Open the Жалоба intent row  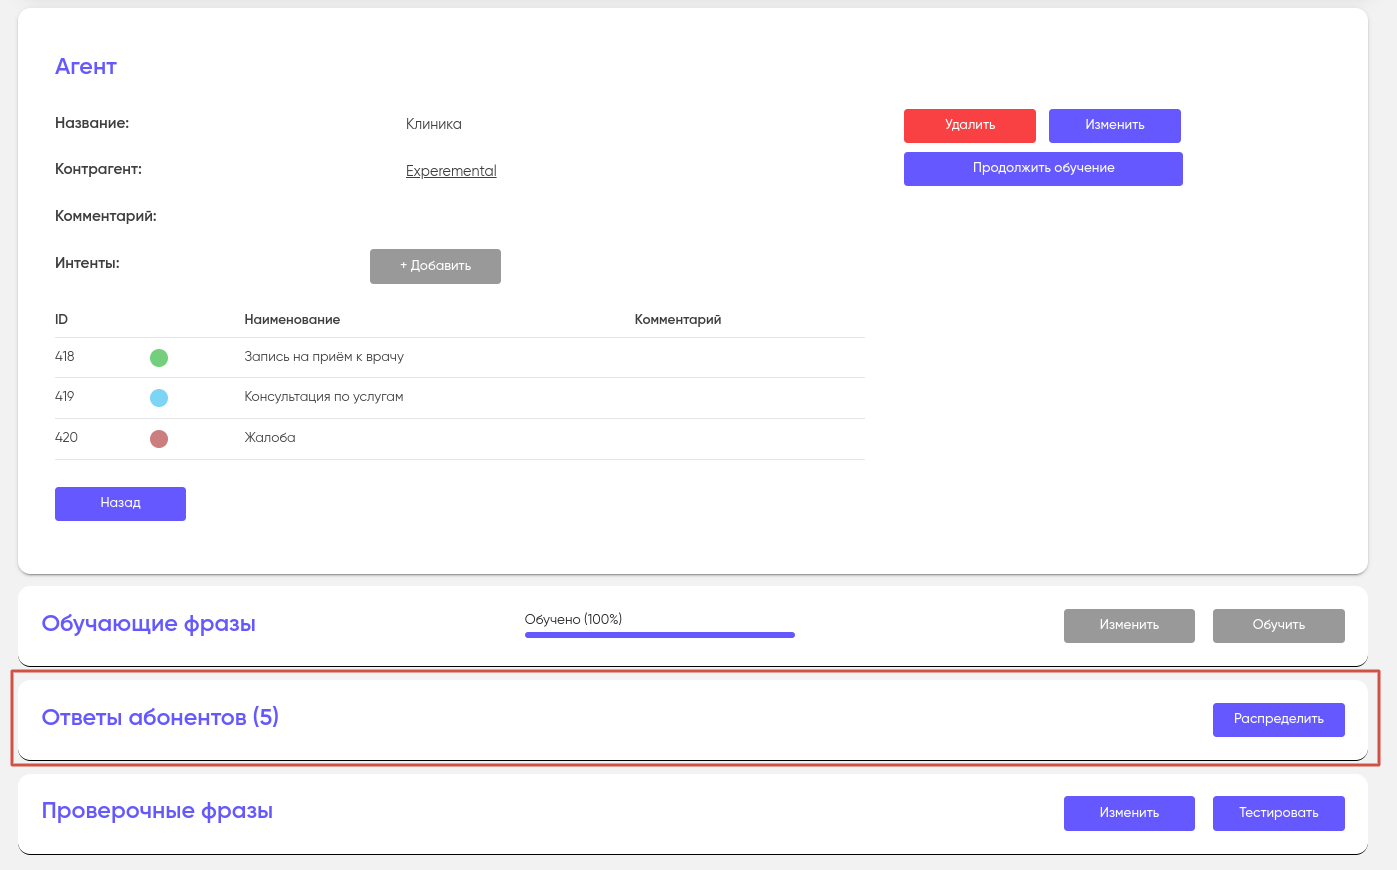[x=270, y=438]
